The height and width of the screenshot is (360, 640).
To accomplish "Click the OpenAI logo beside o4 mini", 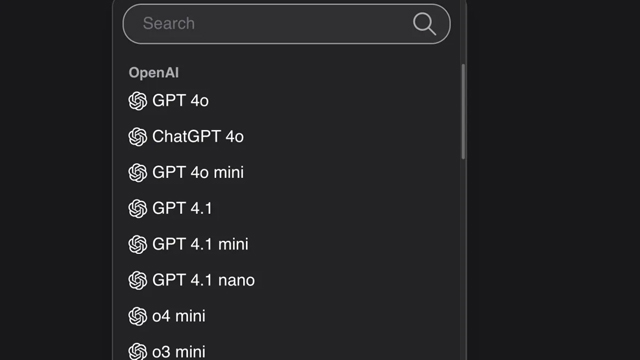I will coord(138,316).
